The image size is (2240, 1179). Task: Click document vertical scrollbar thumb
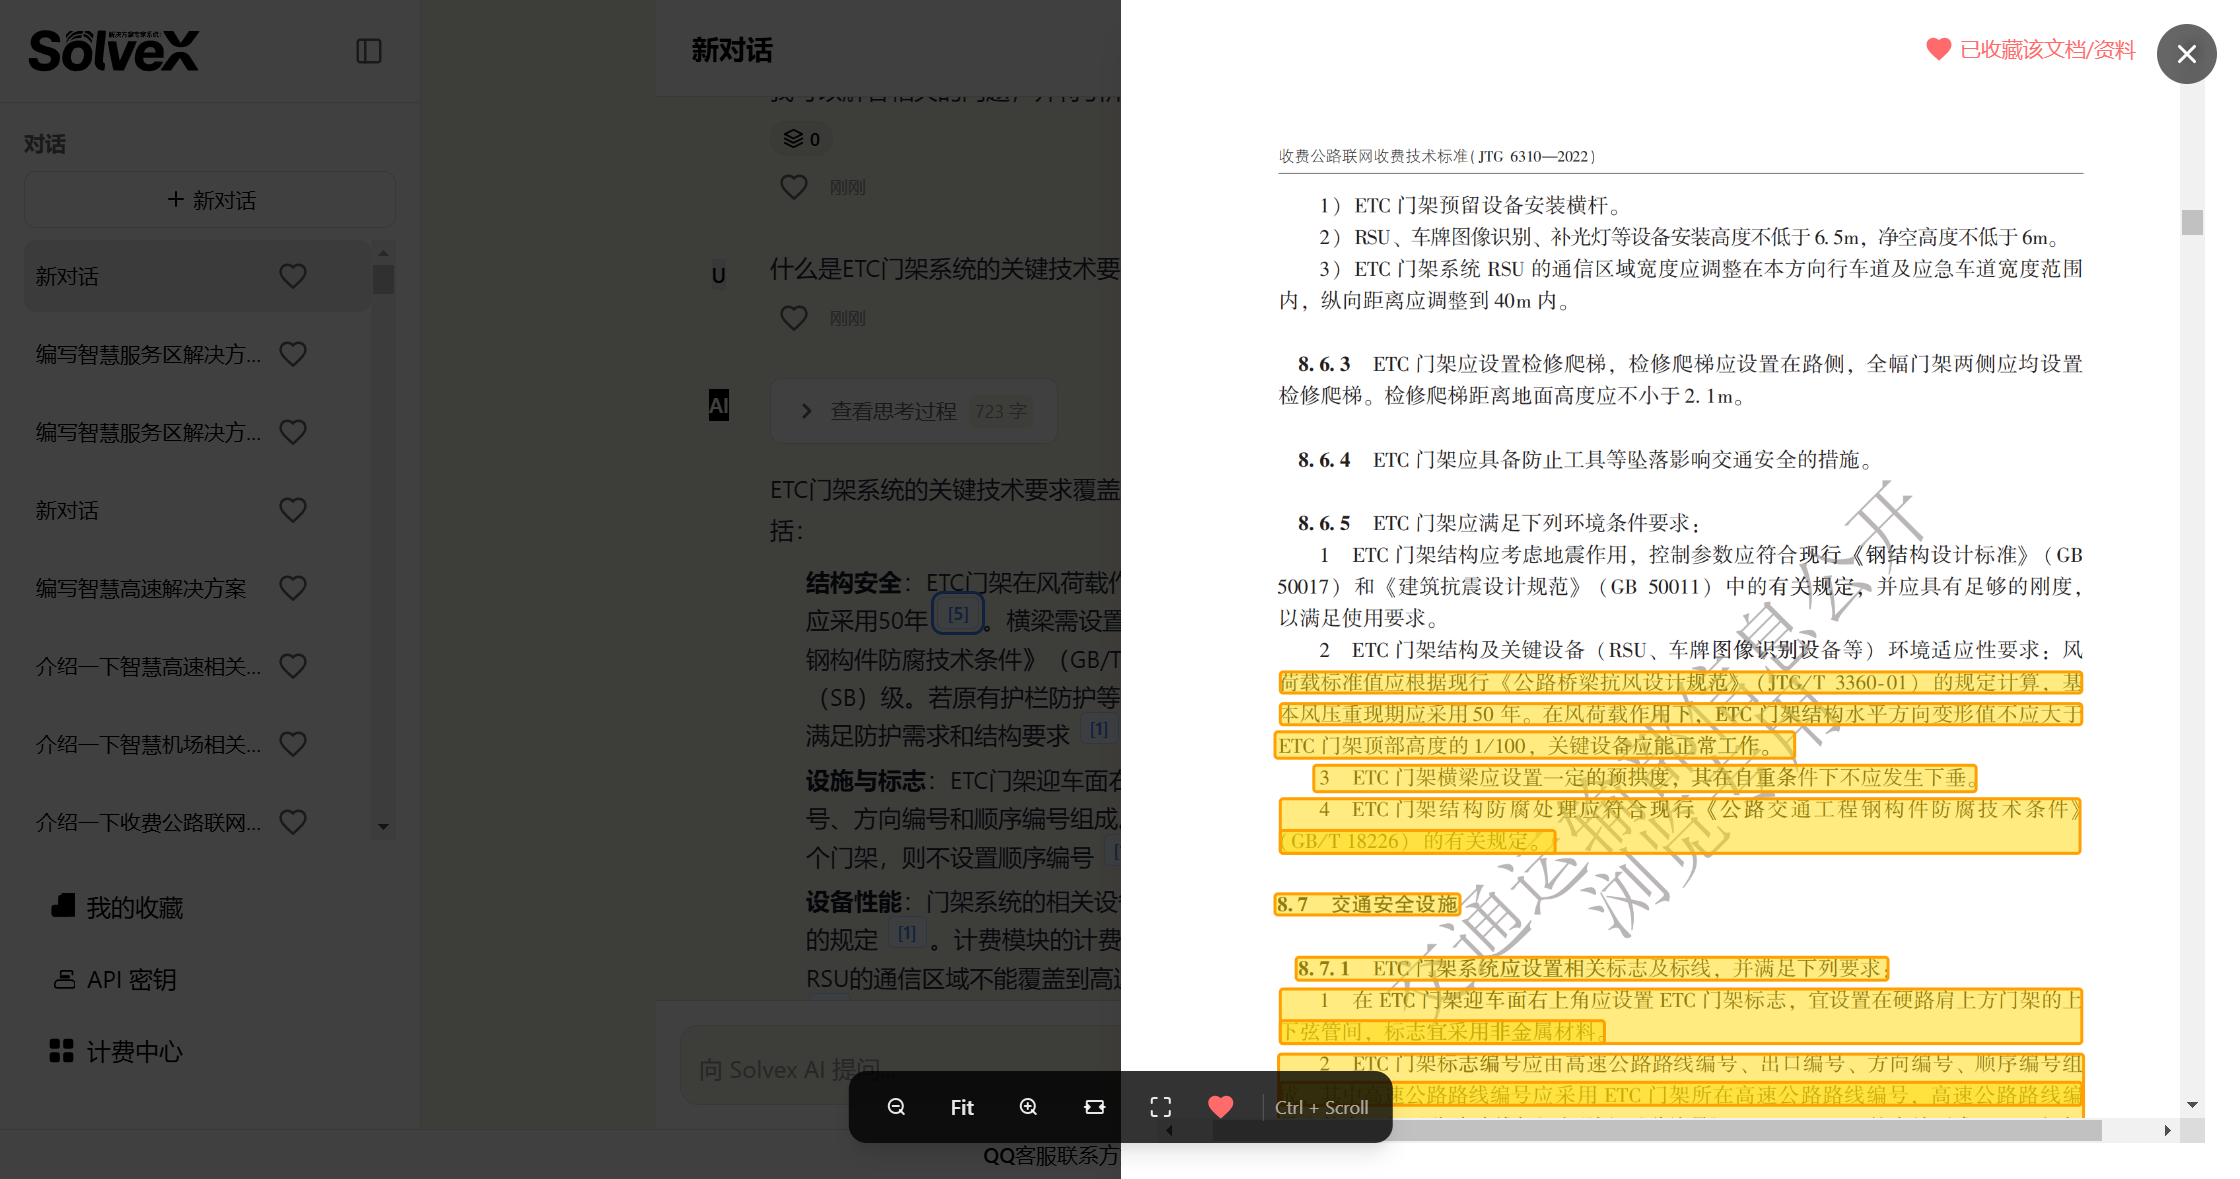[x=2192, y=222]
